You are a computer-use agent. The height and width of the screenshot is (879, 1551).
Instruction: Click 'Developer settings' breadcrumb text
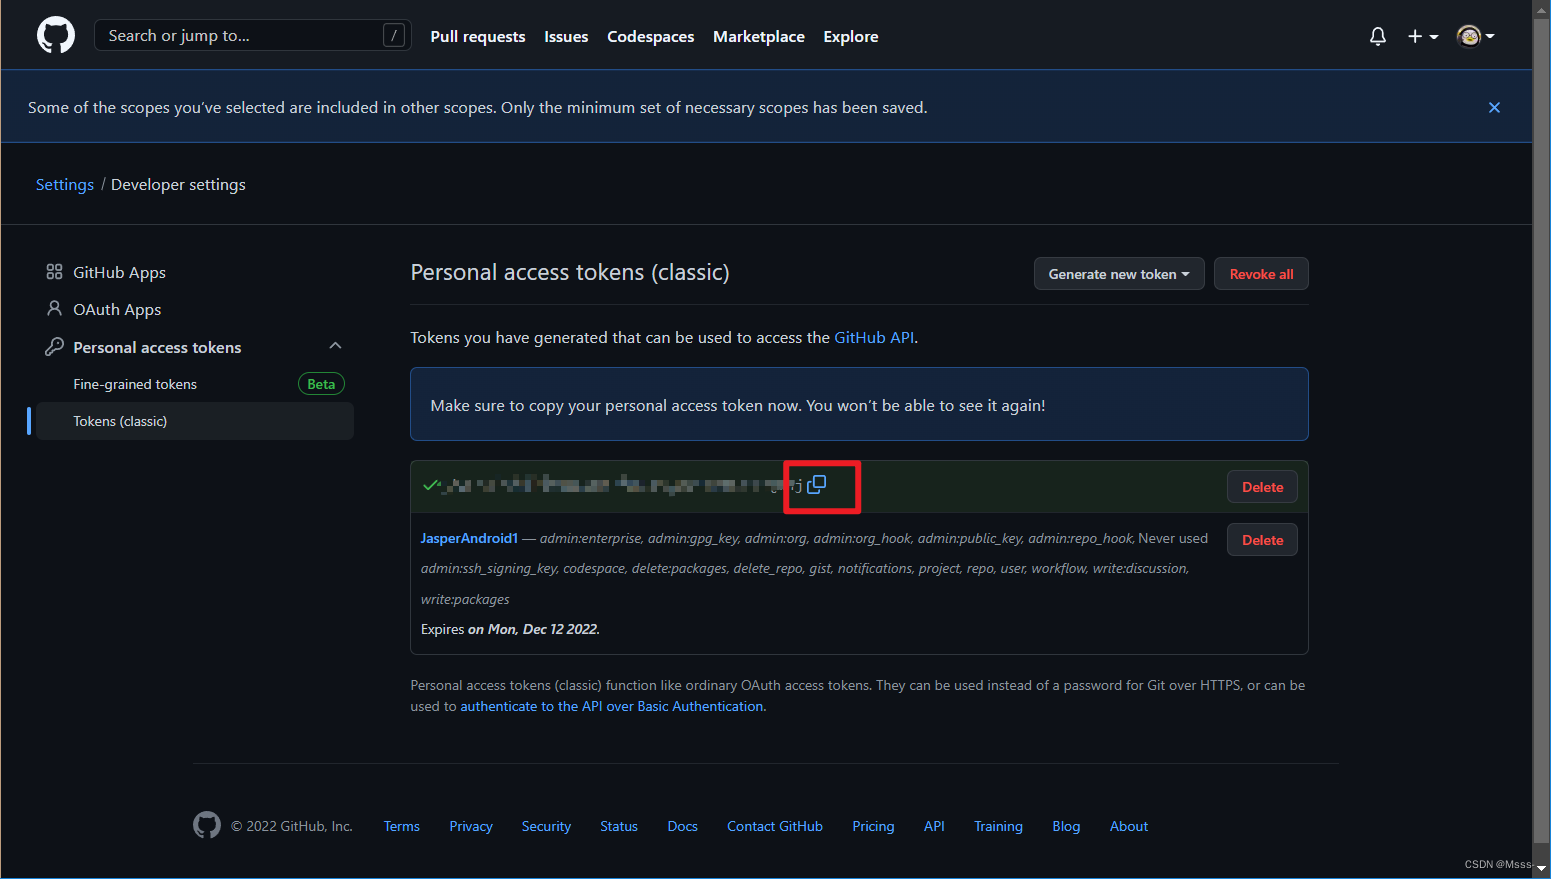click(178, 184)
